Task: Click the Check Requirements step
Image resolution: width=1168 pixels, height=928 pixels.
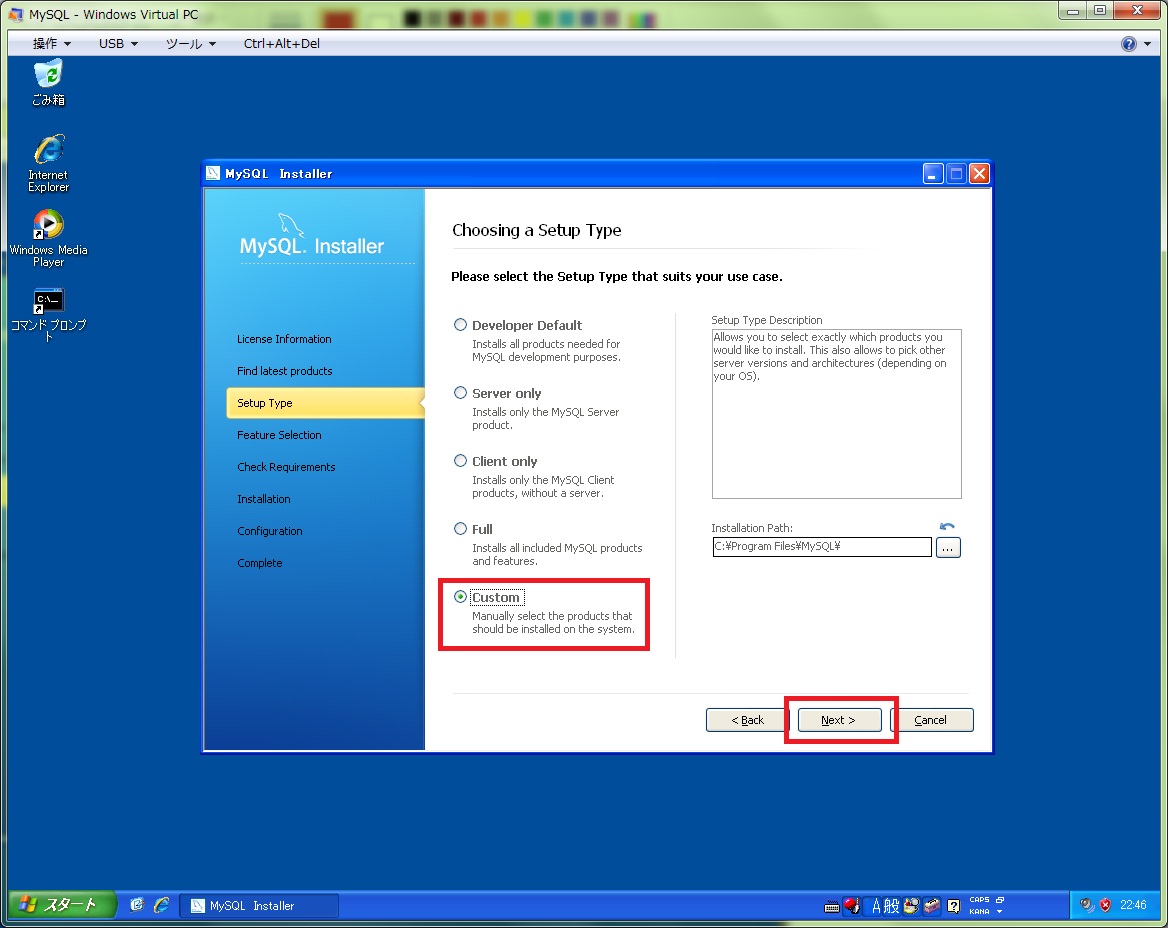Action: click(286, 467)
